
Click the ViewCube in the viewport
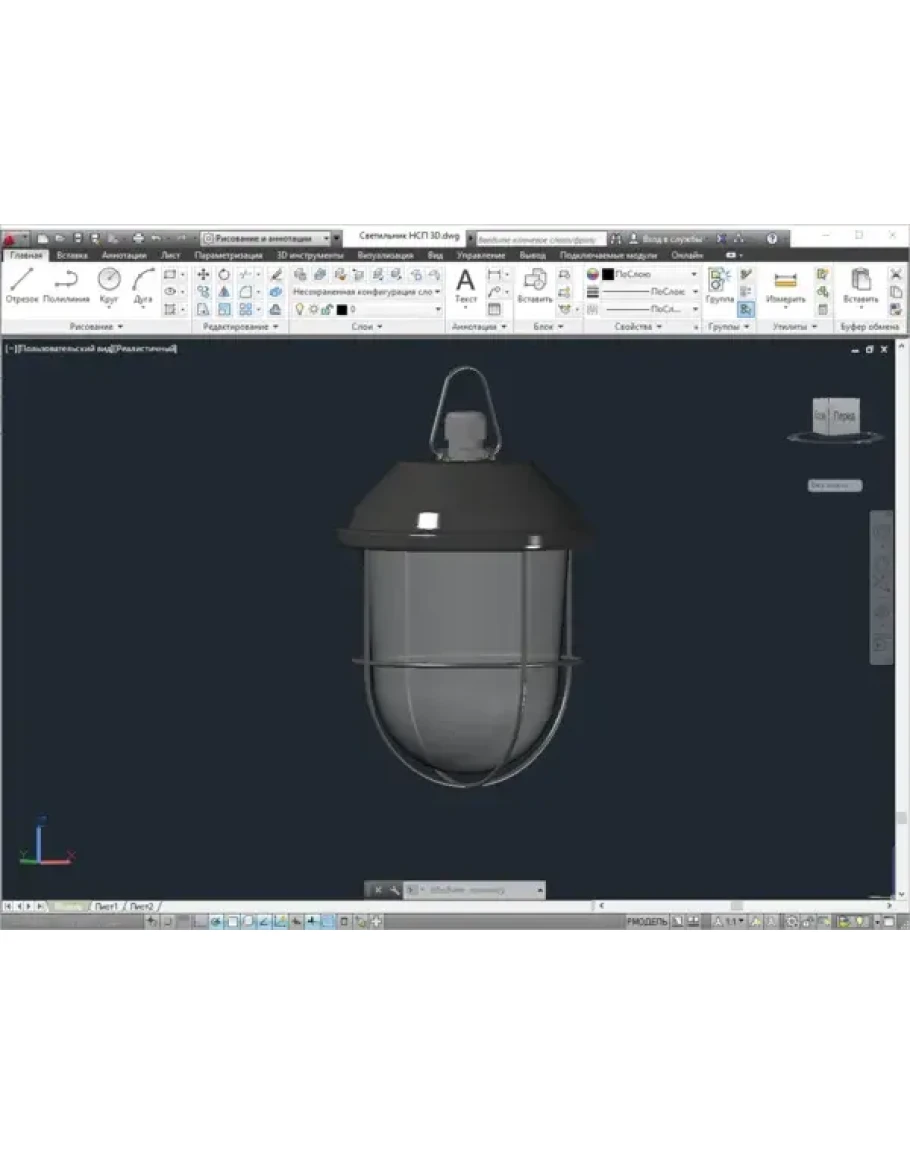tap(833, 415)
